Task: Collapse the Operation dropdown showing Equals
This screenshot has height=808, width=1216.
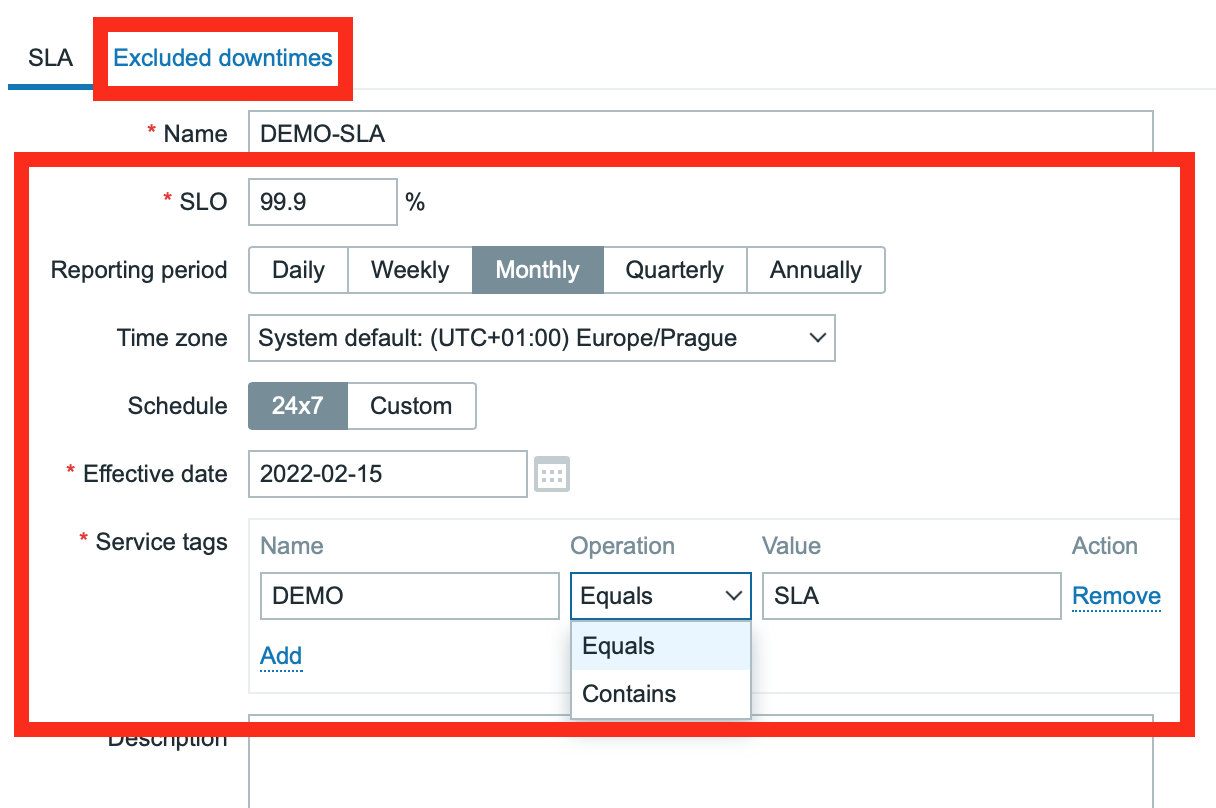Action: click(660, 596)
